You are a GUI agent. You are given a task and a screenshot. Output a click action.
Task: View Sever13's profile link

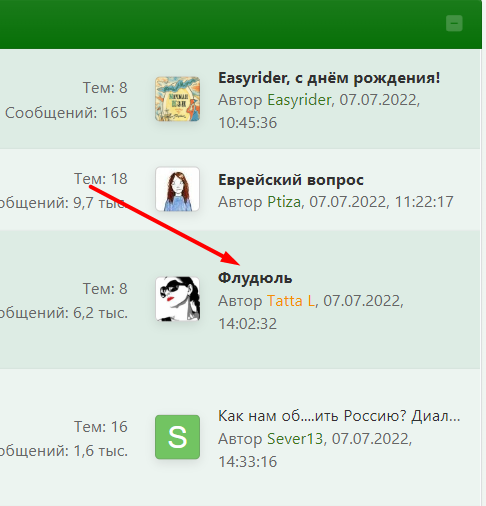pos(295,439)
